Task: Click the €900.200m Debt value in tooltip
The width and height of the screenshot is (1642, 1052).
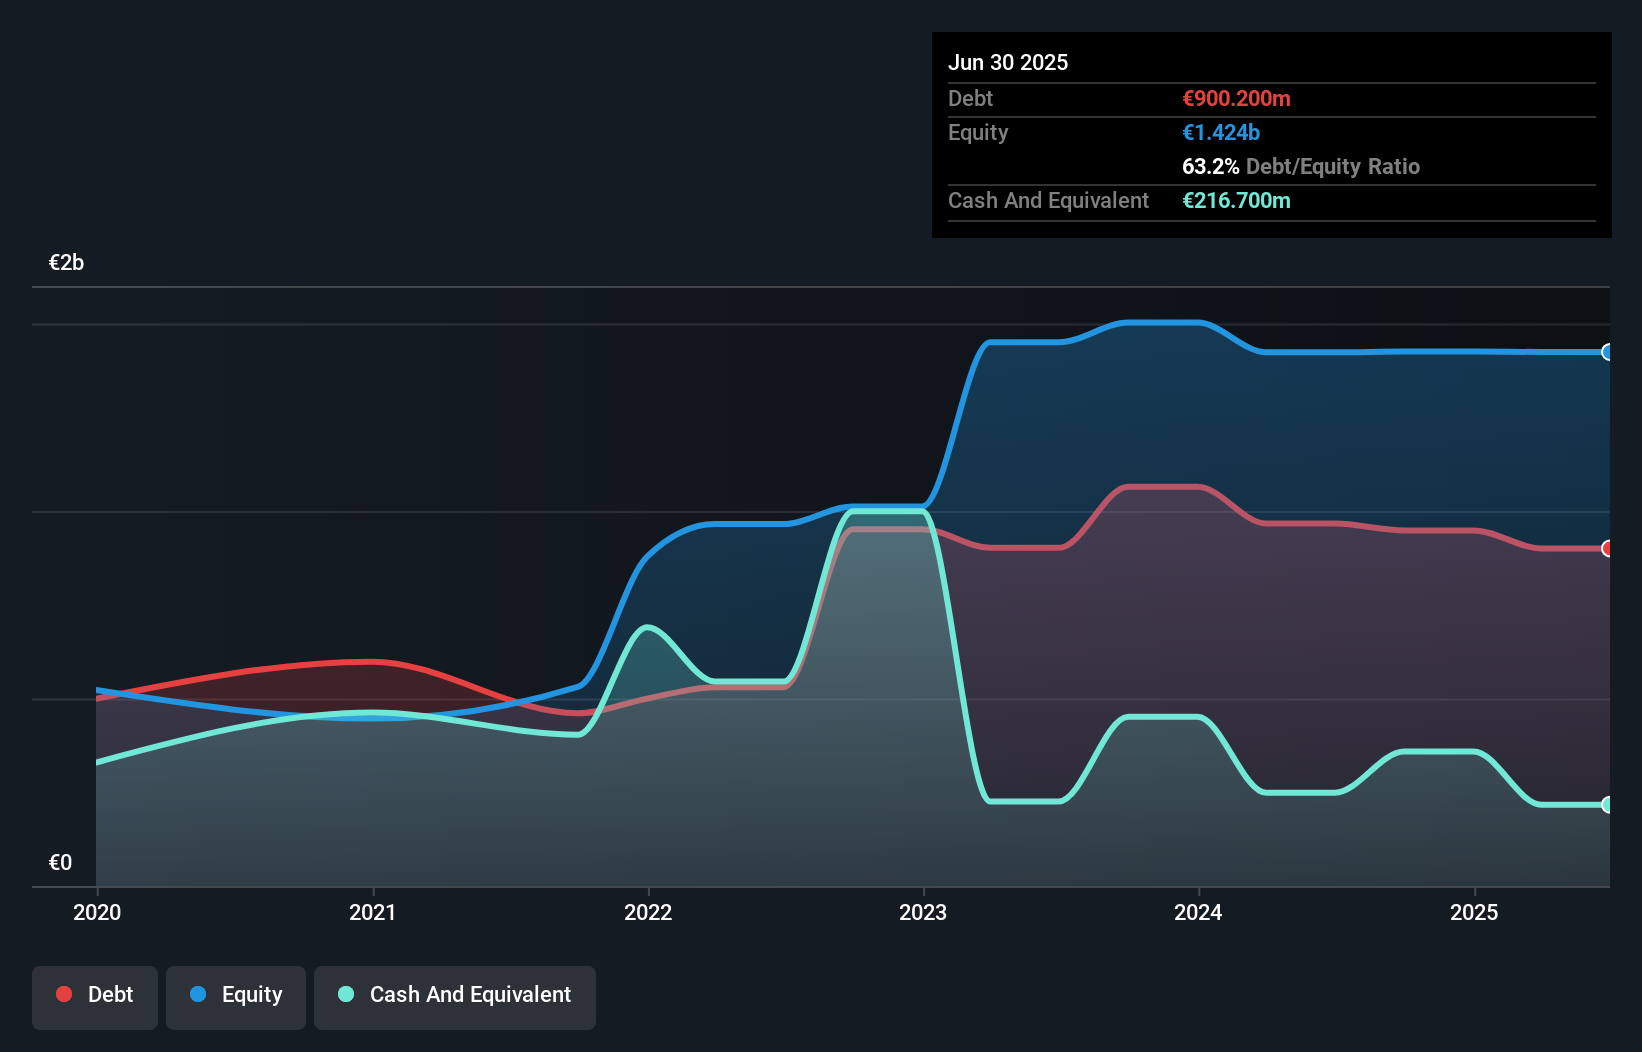Action: 1236,99
